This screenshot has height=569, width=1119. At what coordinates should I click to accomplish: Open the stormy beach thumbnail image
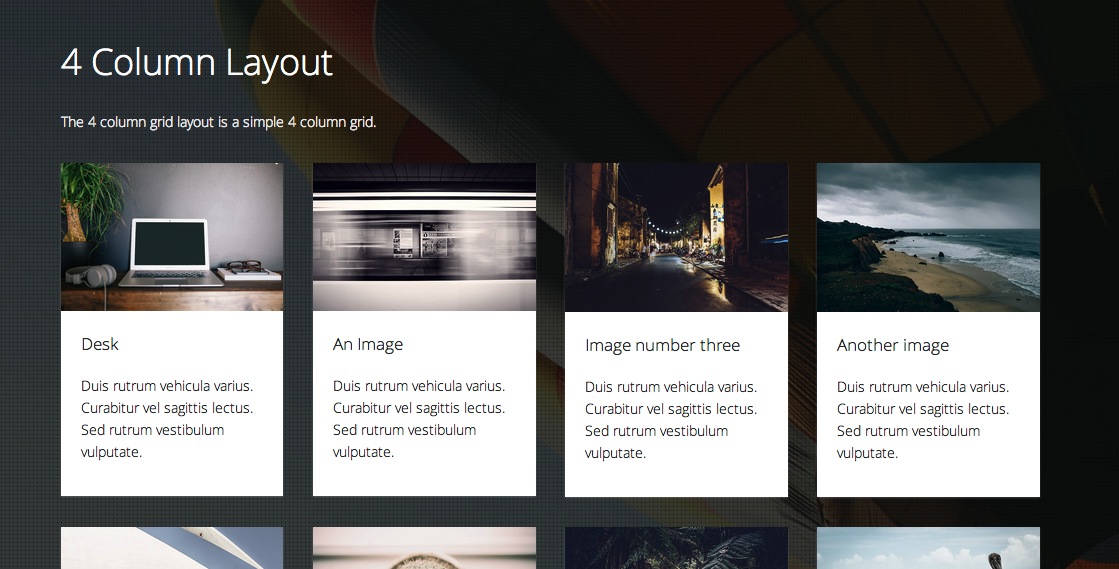[x=928, y=238]
